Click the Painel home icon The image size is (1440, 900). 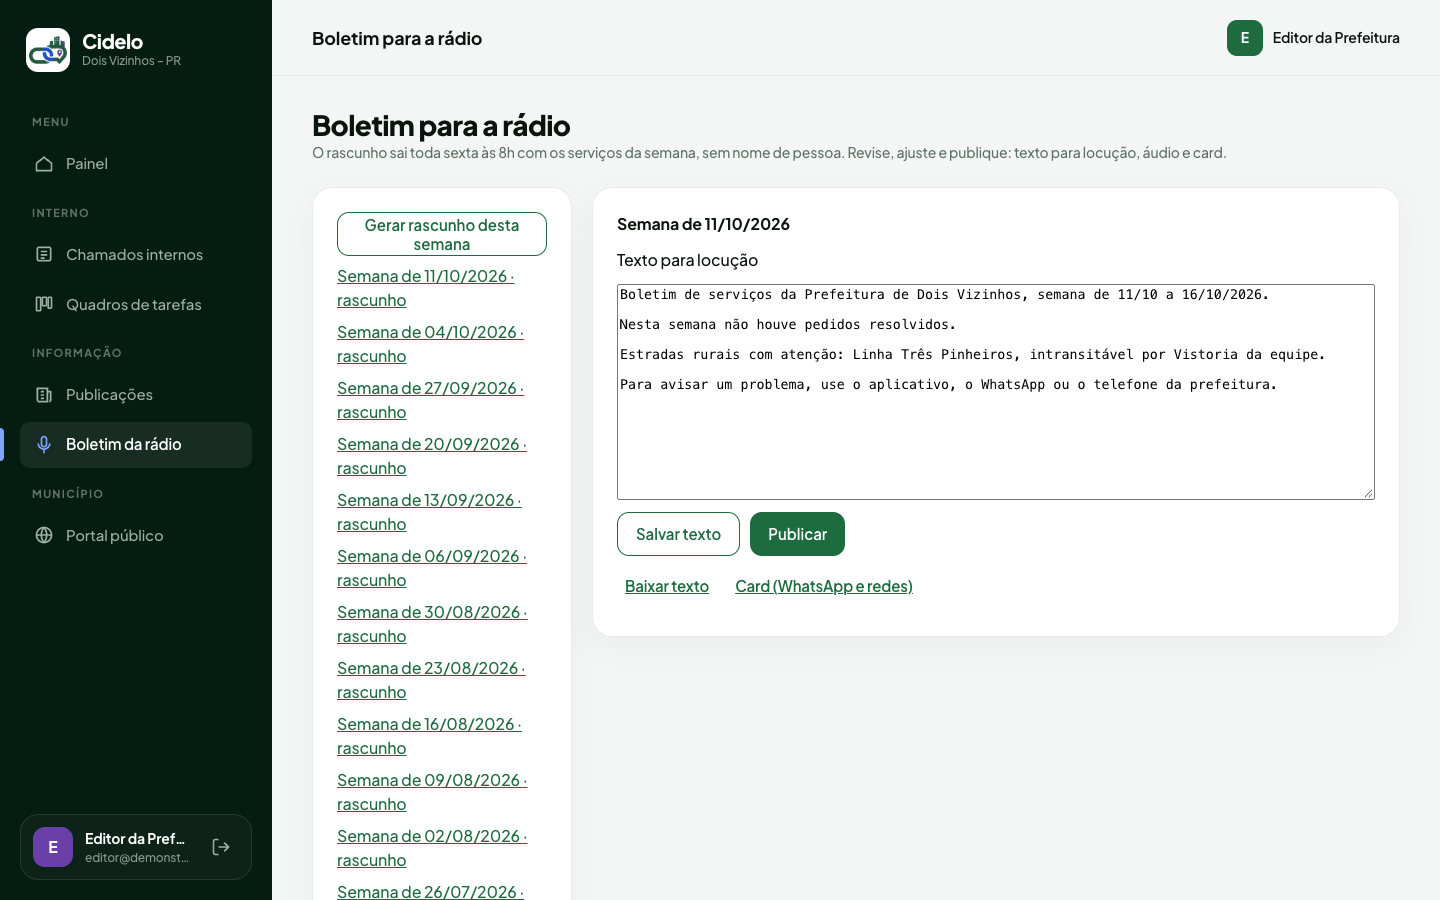pos(44,164)
